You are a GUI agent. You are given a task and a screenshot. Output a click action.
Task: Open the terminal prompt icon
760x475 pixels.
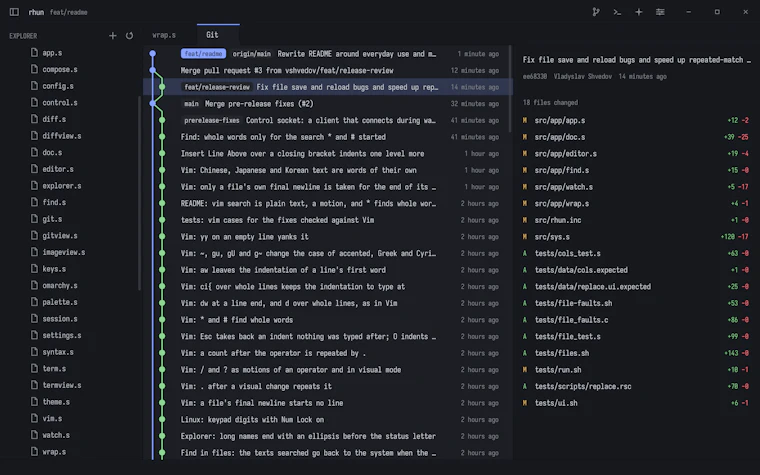pyautogui.click(x=617, y=12)
